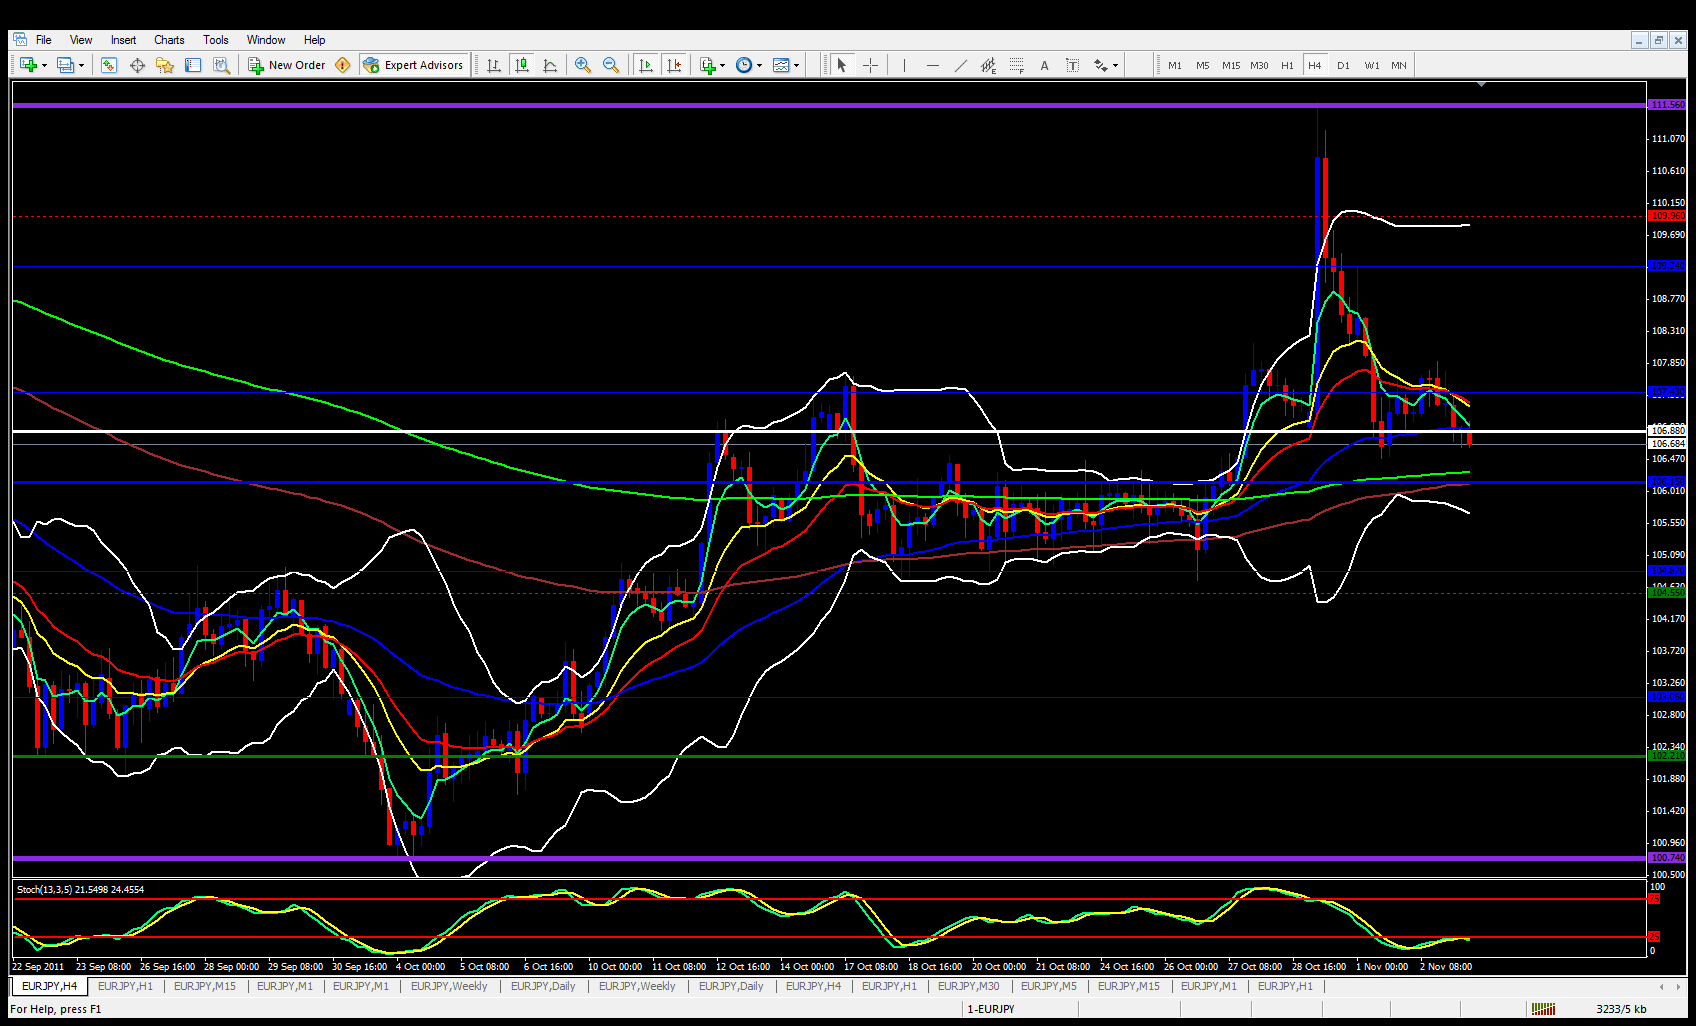Click the chart shift triangle marker
Viewport: 1696px width, 1026px height.
[1481, 85]
